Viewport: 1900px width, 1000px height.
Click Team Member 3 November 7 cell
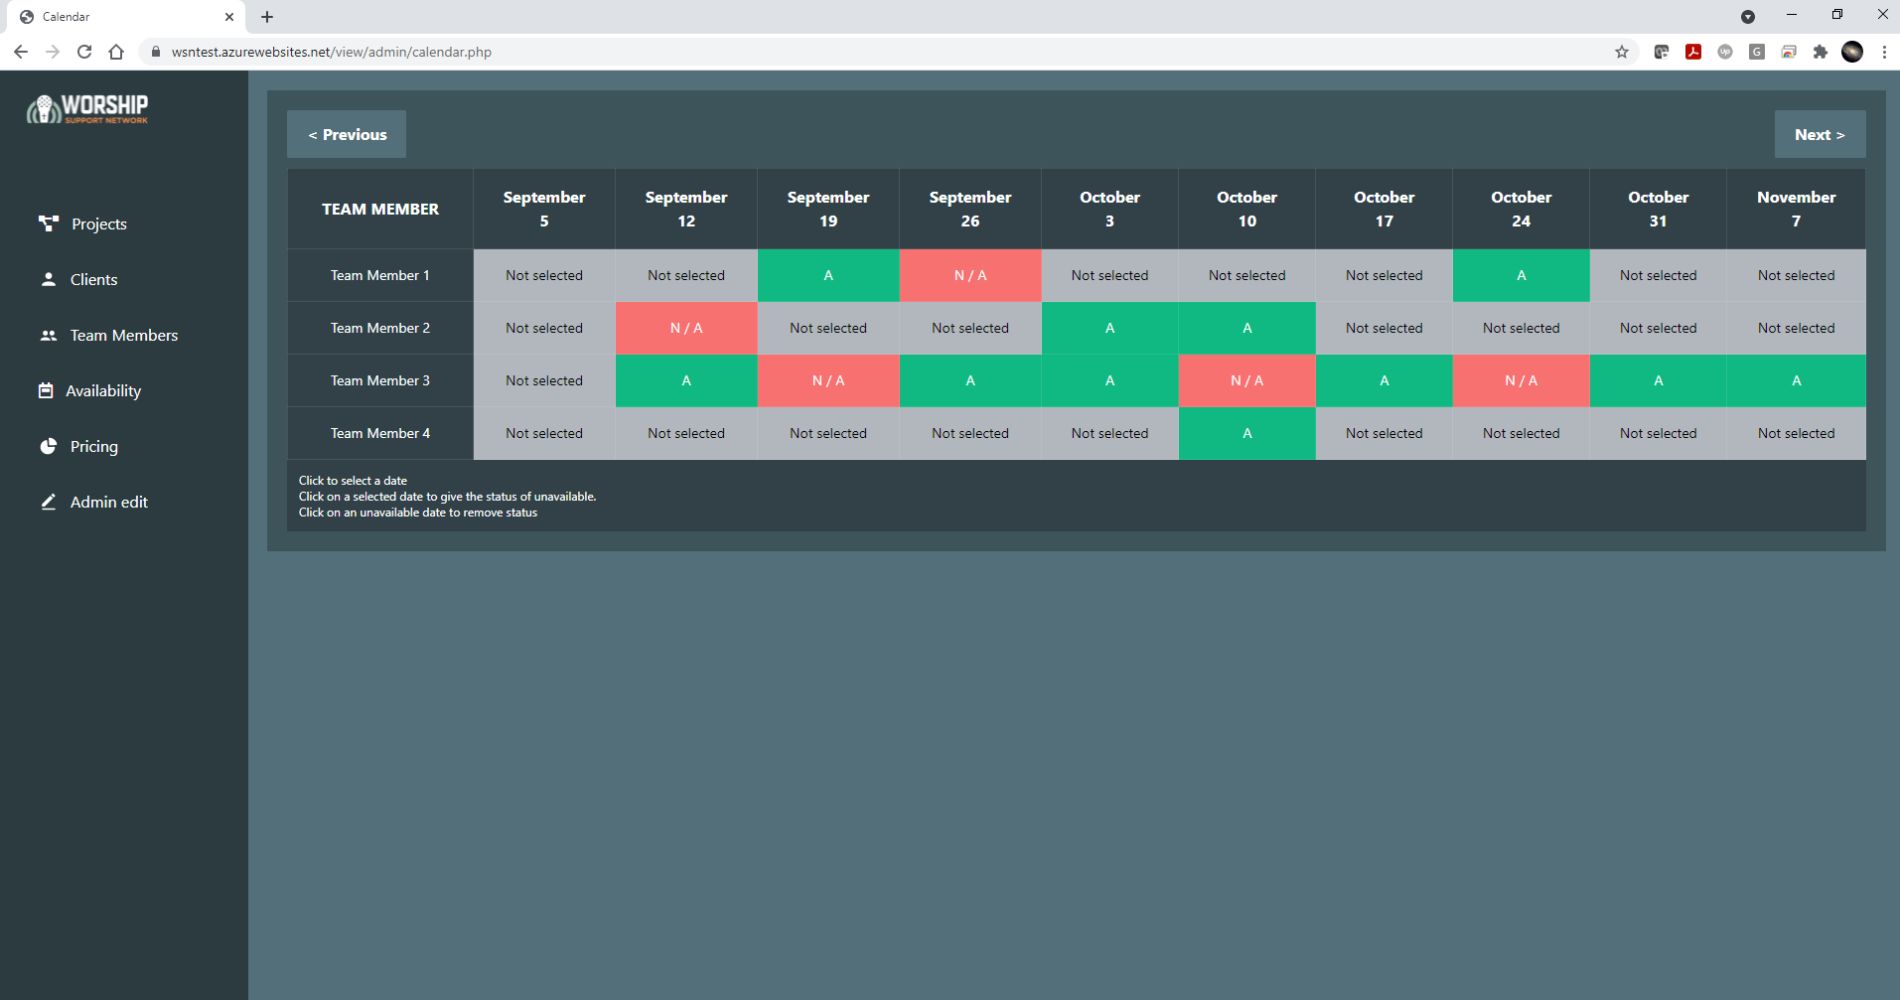1796,381
